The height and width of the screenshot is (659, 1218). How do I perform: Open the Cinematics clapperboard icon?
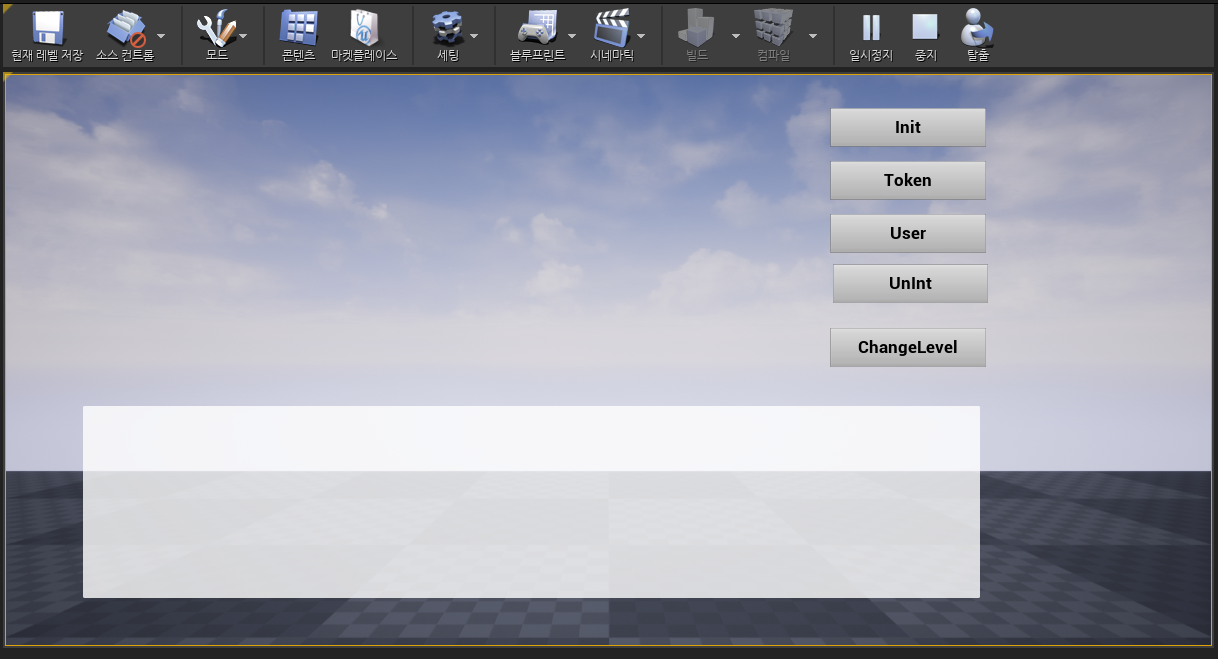611,36
